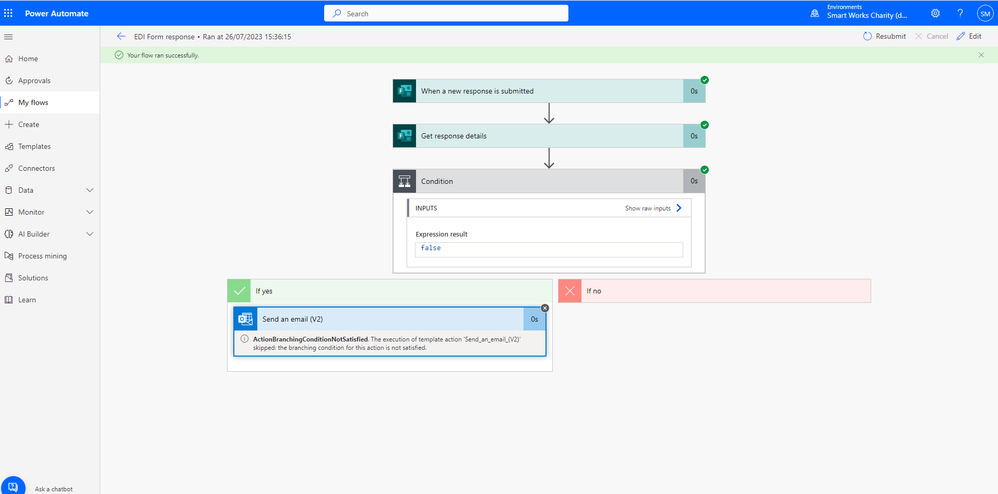Click the Forms icon on Get response details
The width and height of the screenshot is (998, 494).
404,136
